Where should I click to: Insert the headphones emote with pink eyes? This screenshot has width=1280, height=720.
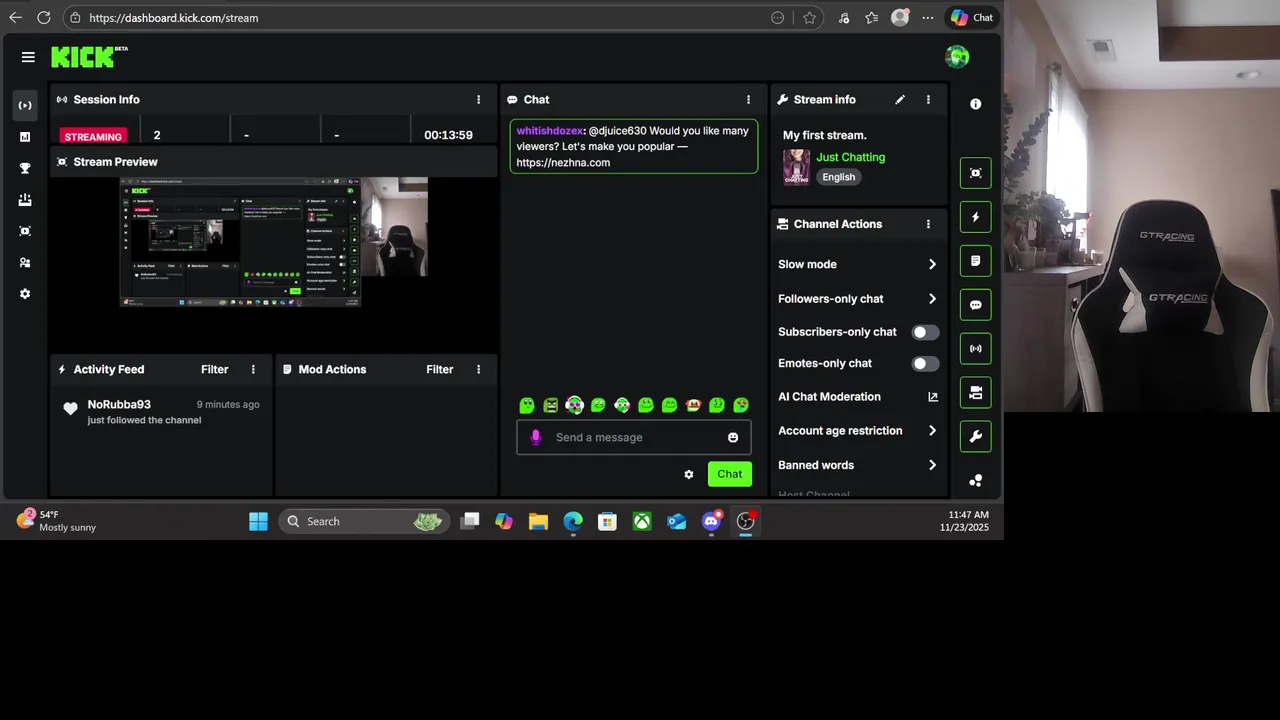(x=574, y=405)
